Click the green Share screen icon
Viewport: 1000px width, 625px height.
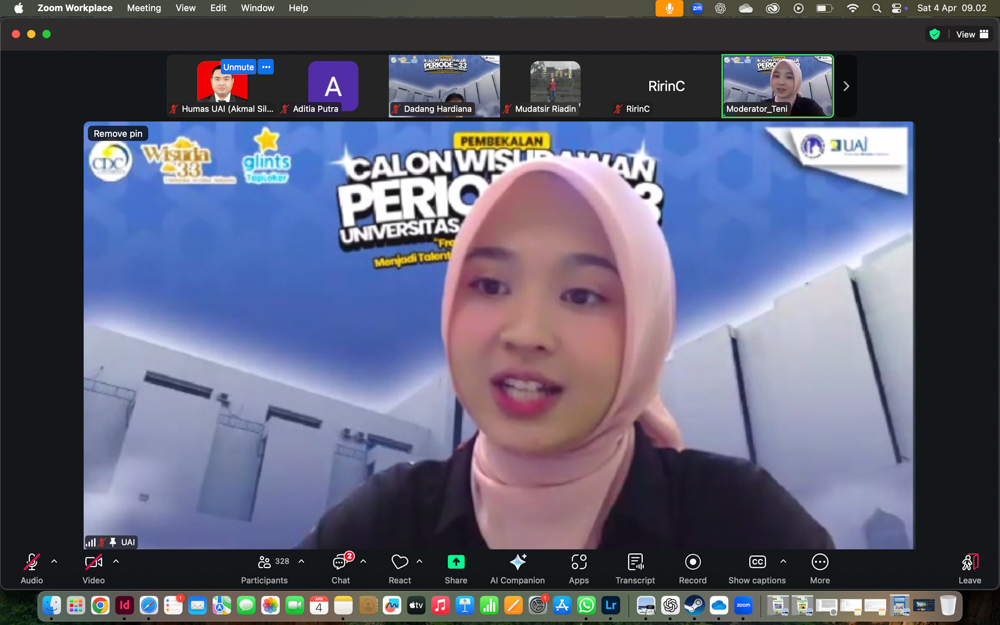coord(456,567)
